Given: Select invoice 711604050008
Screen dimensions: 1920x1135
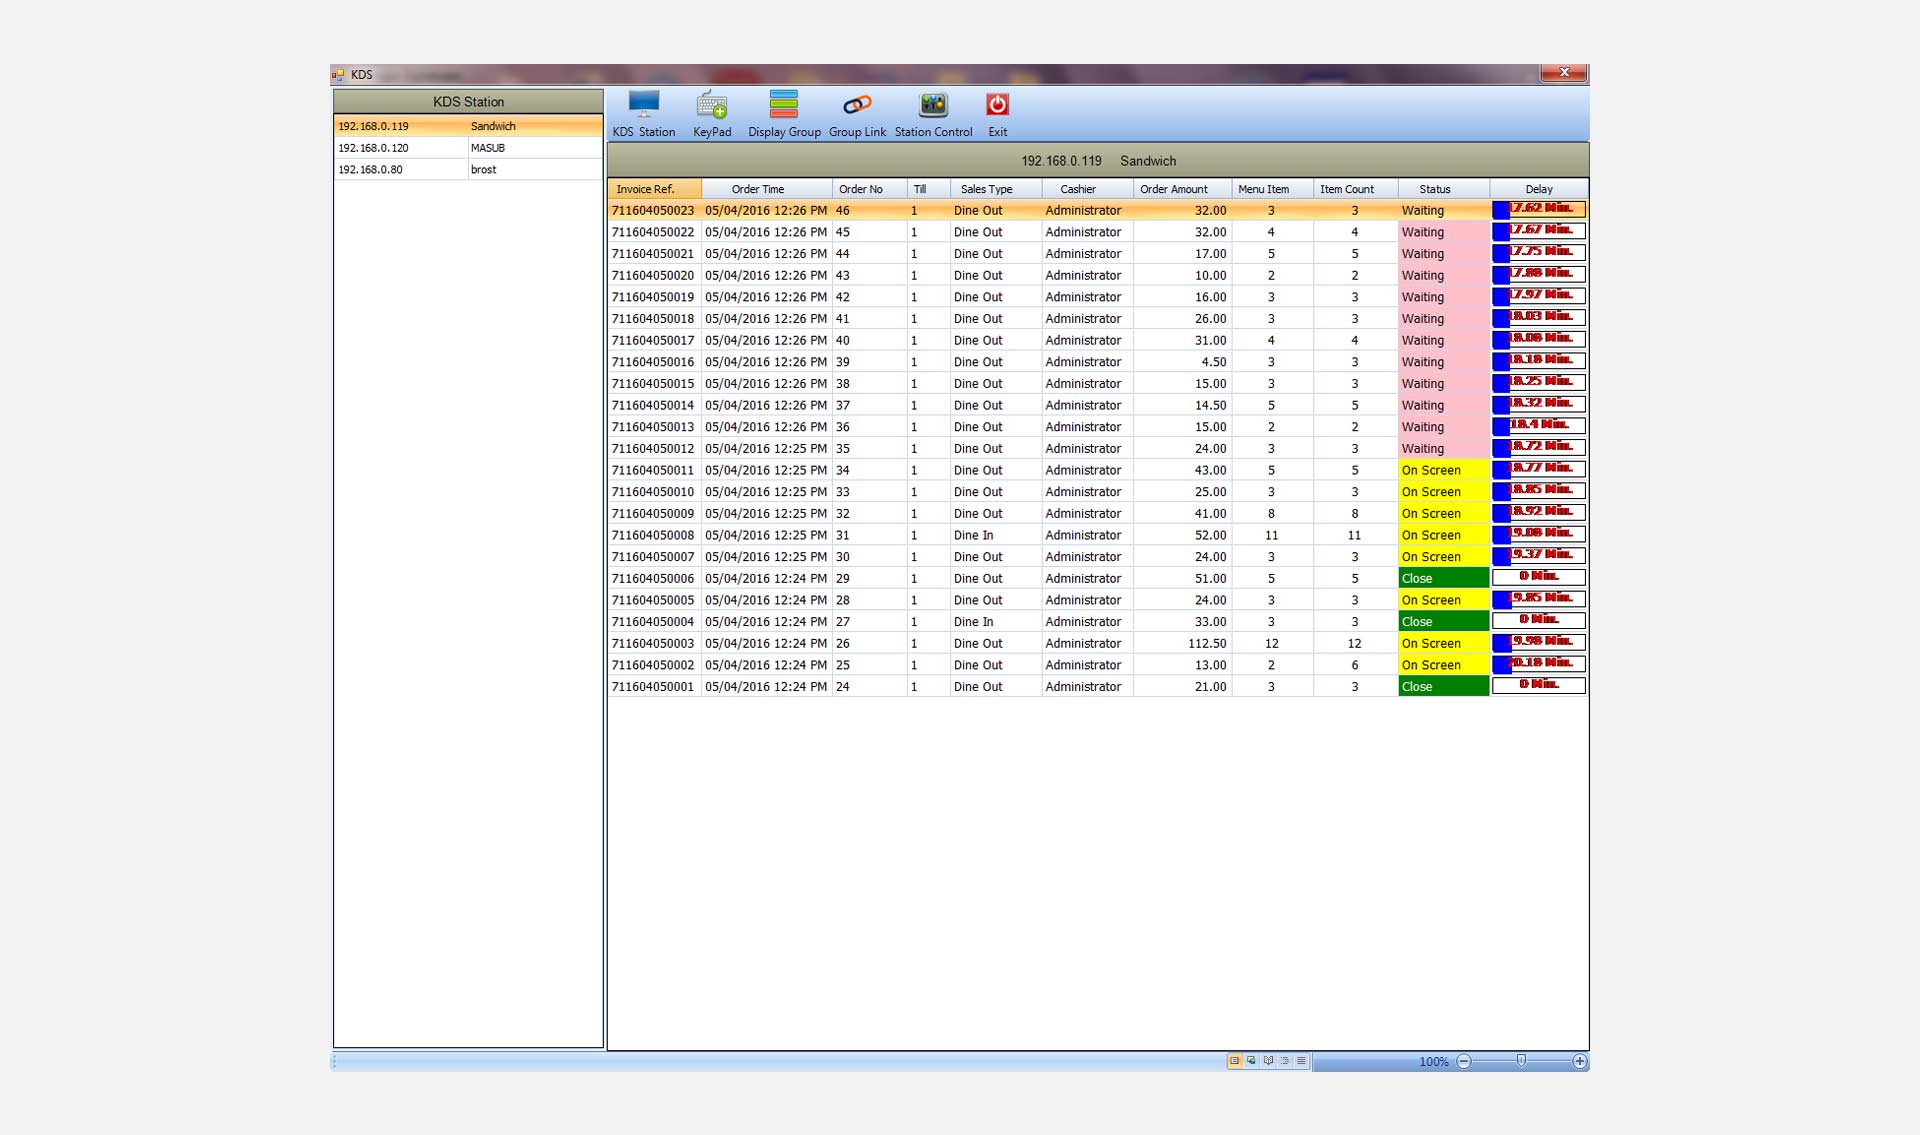Looking at the screenshot, I should point(653,535).
